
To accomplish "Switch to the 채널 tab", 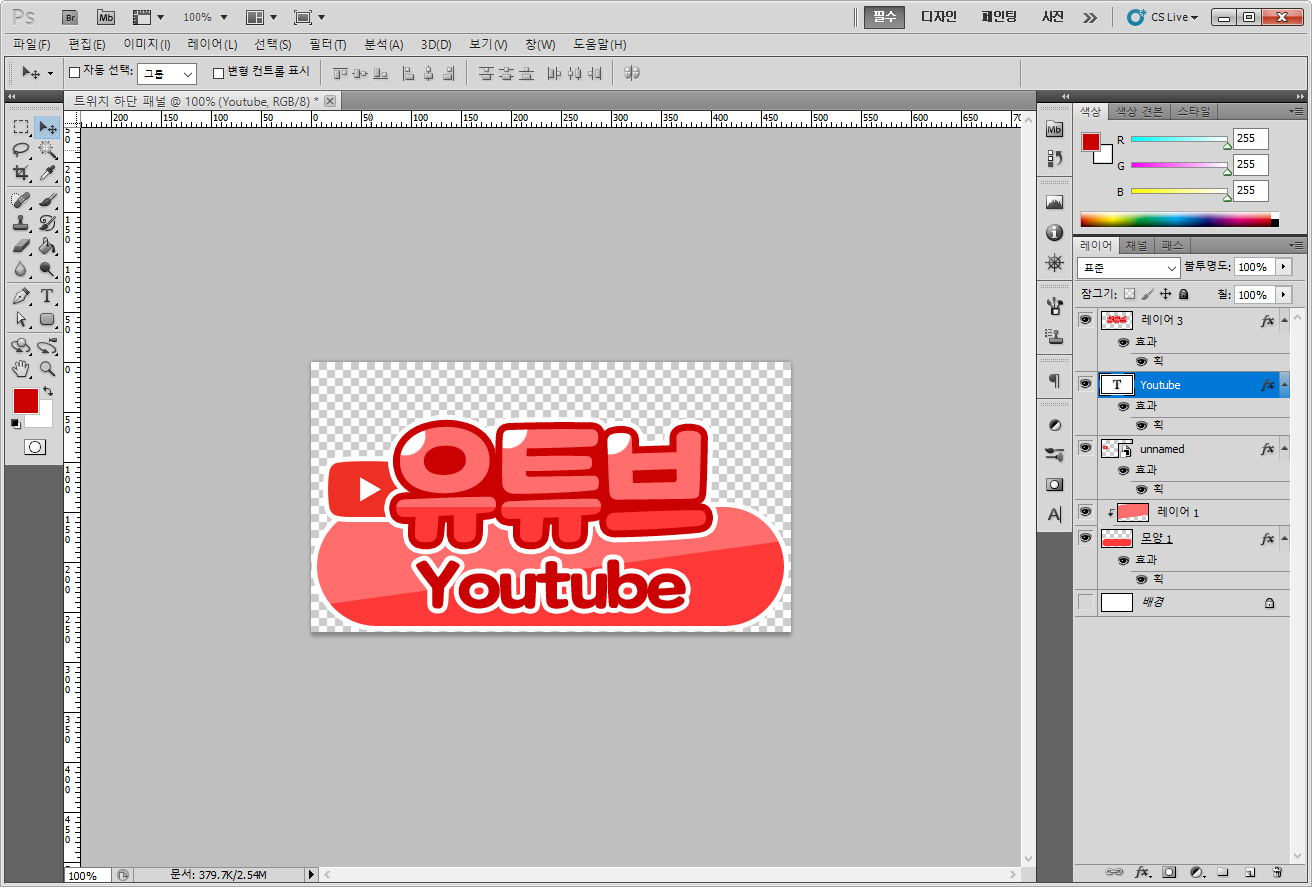I will point(1136,246).
